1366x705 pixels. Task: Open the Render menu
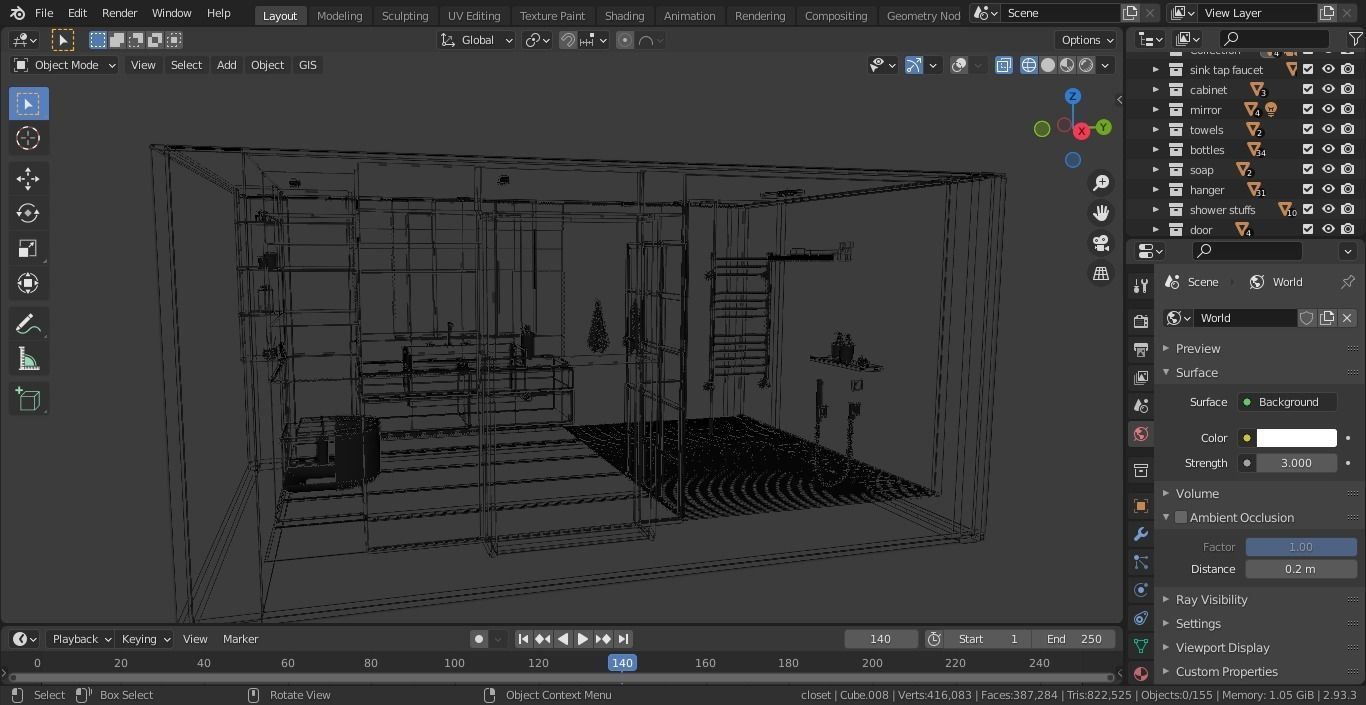(119, 13)
